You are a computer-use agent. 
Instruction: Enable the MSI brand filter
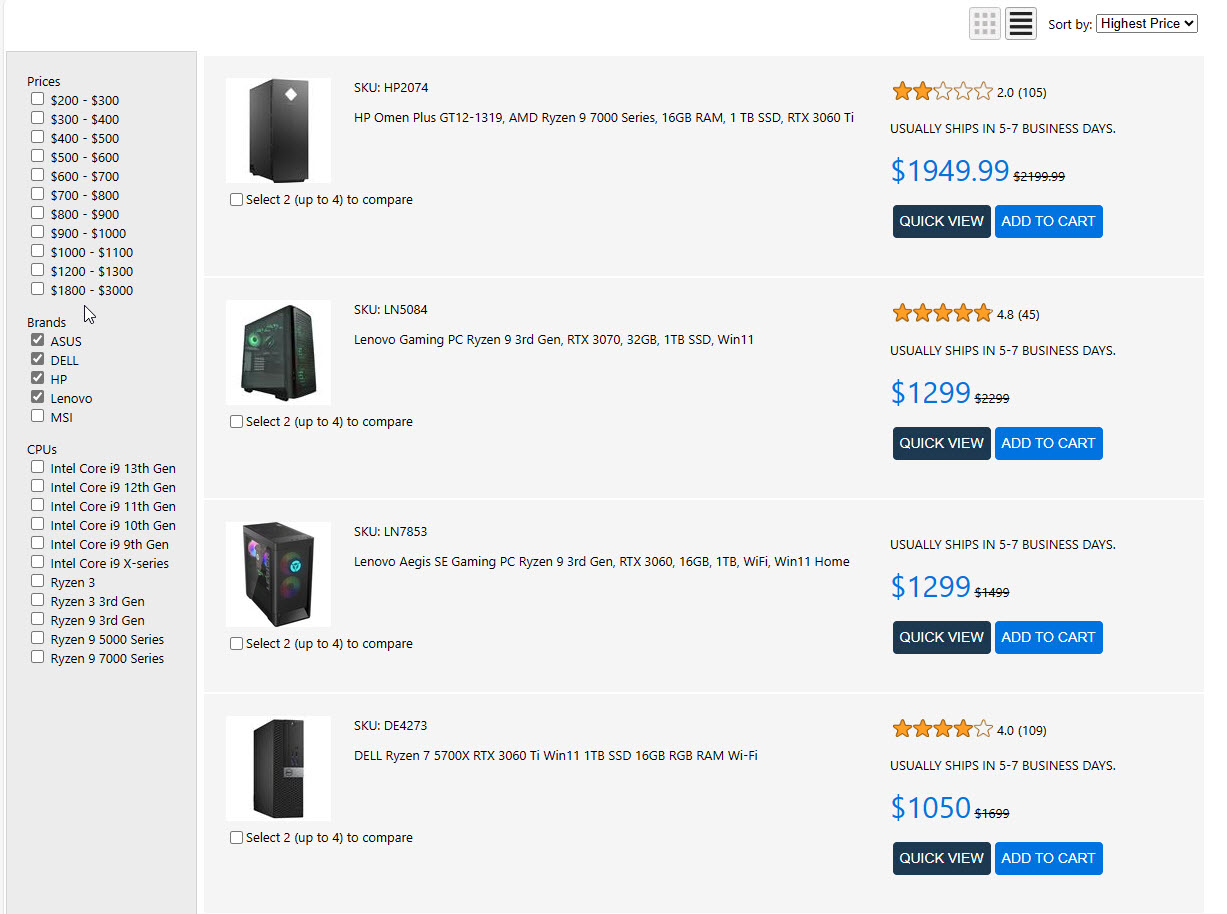(38, 417)
